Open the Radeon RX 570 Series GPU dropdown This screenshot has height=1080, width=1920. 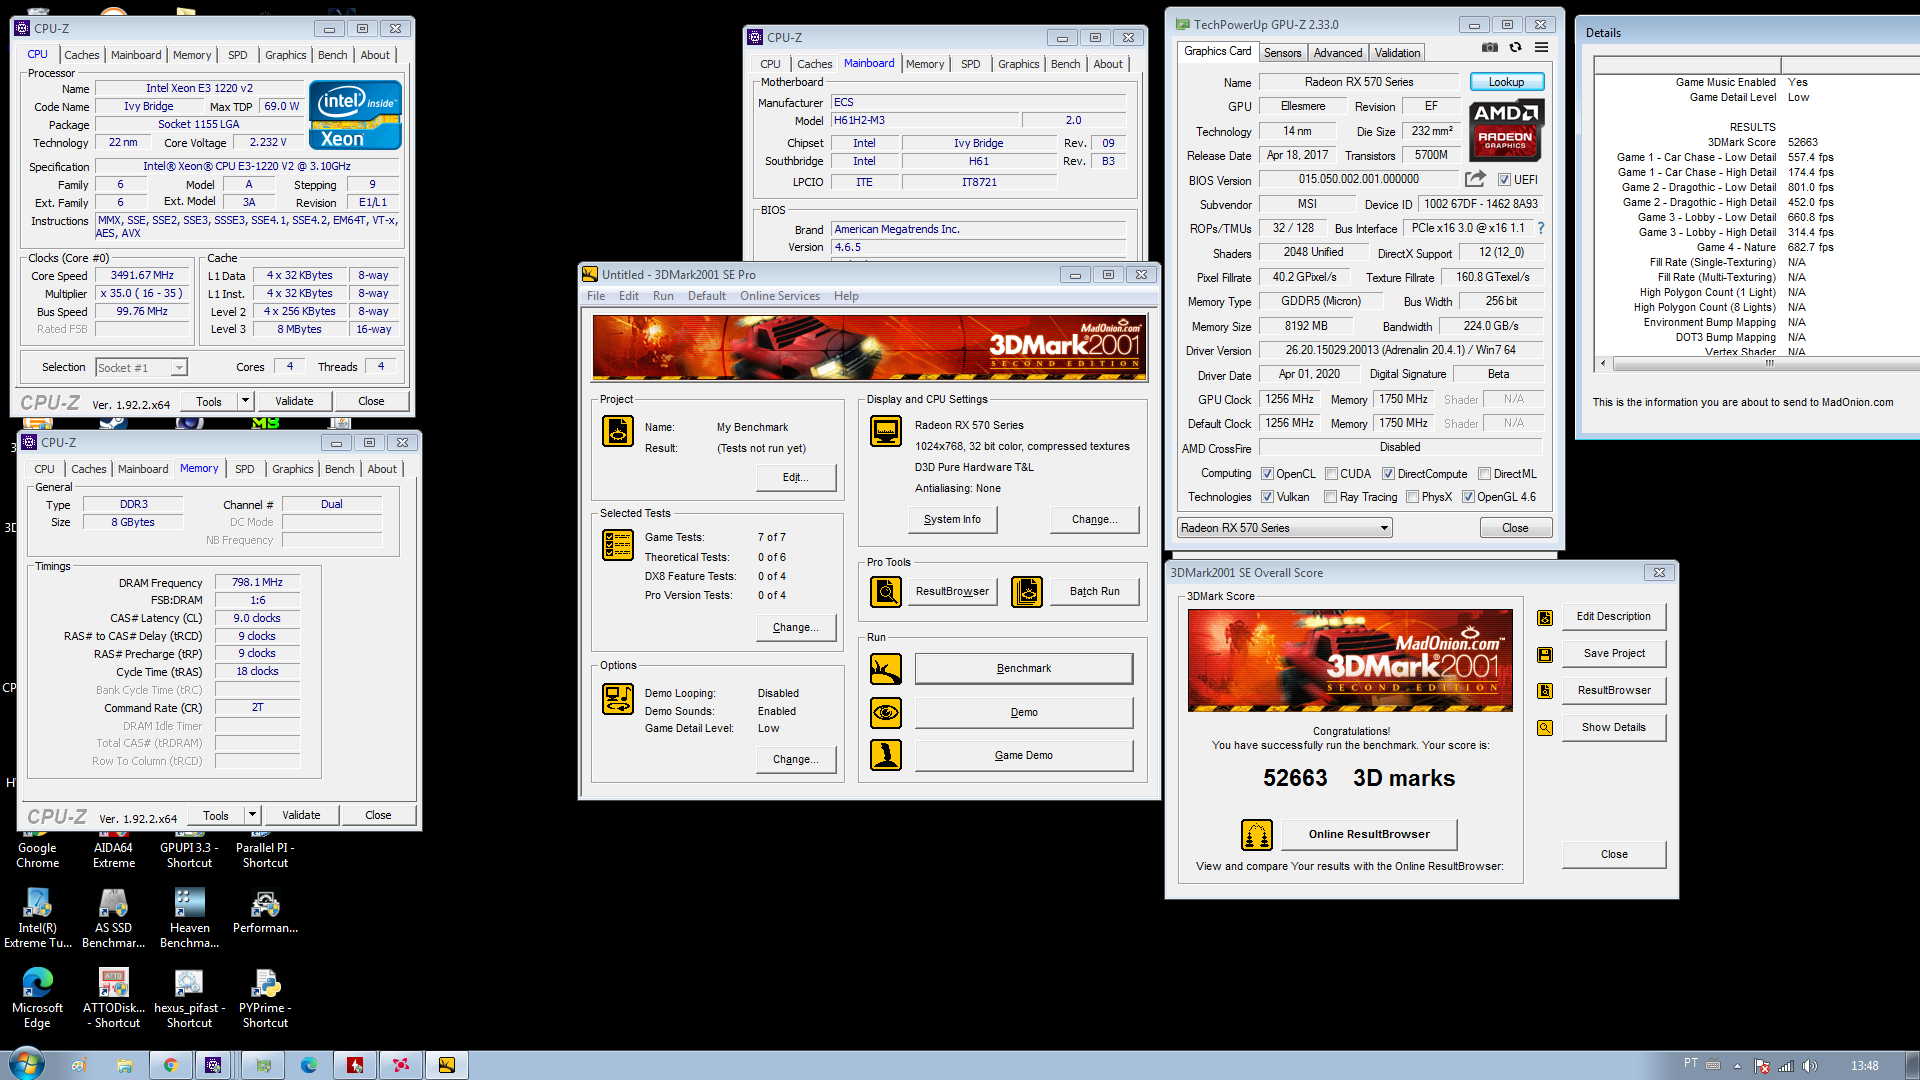coord(1284,528)
